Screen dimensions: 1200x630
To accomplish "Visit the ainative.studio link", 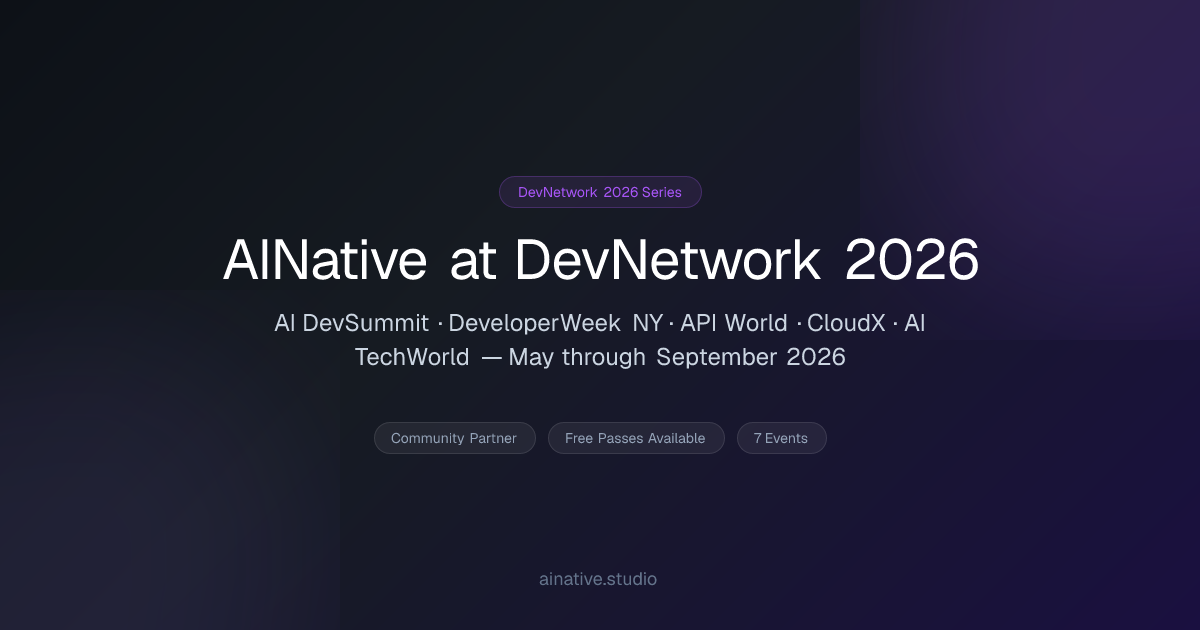I will point(598,579).
